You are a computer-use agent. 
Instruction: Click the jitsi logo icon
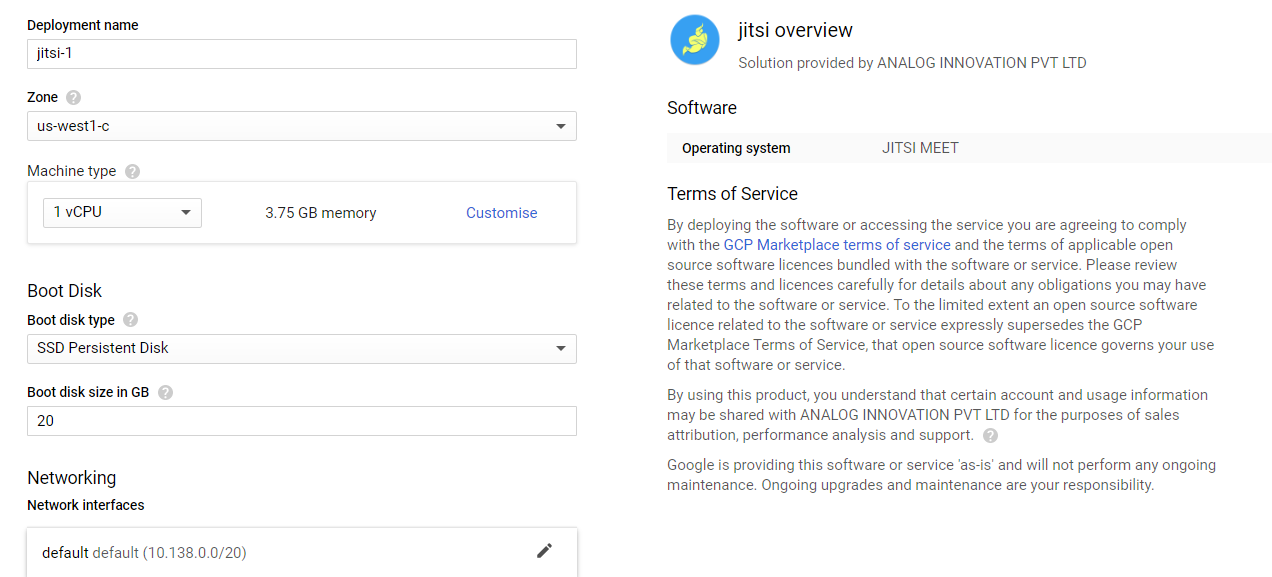pyautogui.click(x=695, y=40)
